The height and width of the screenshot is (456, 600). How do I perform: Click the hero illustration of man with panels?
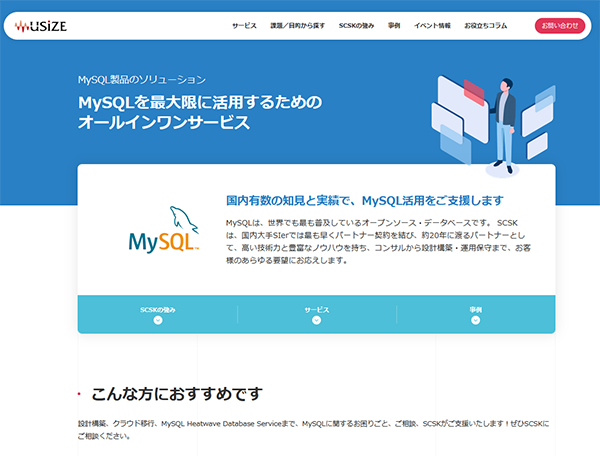pos(494,126)
